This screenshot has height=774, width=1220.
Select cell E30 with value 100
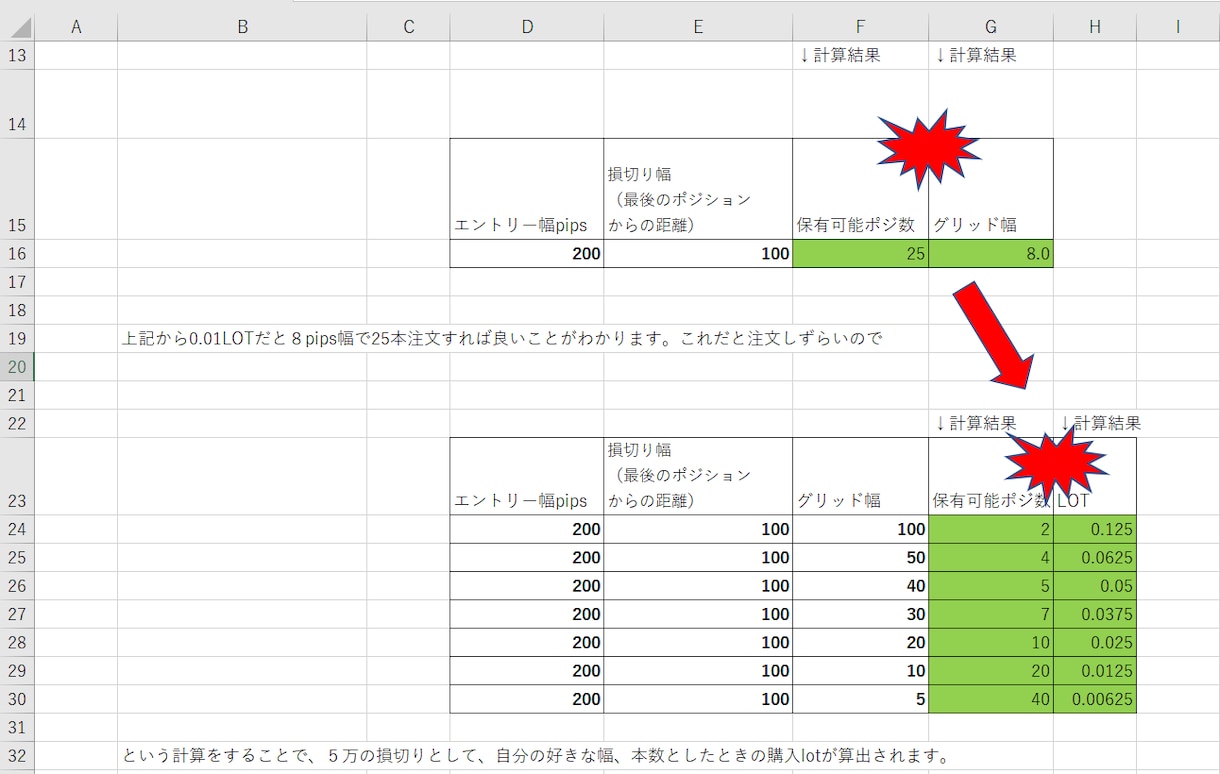click(698, 699)
